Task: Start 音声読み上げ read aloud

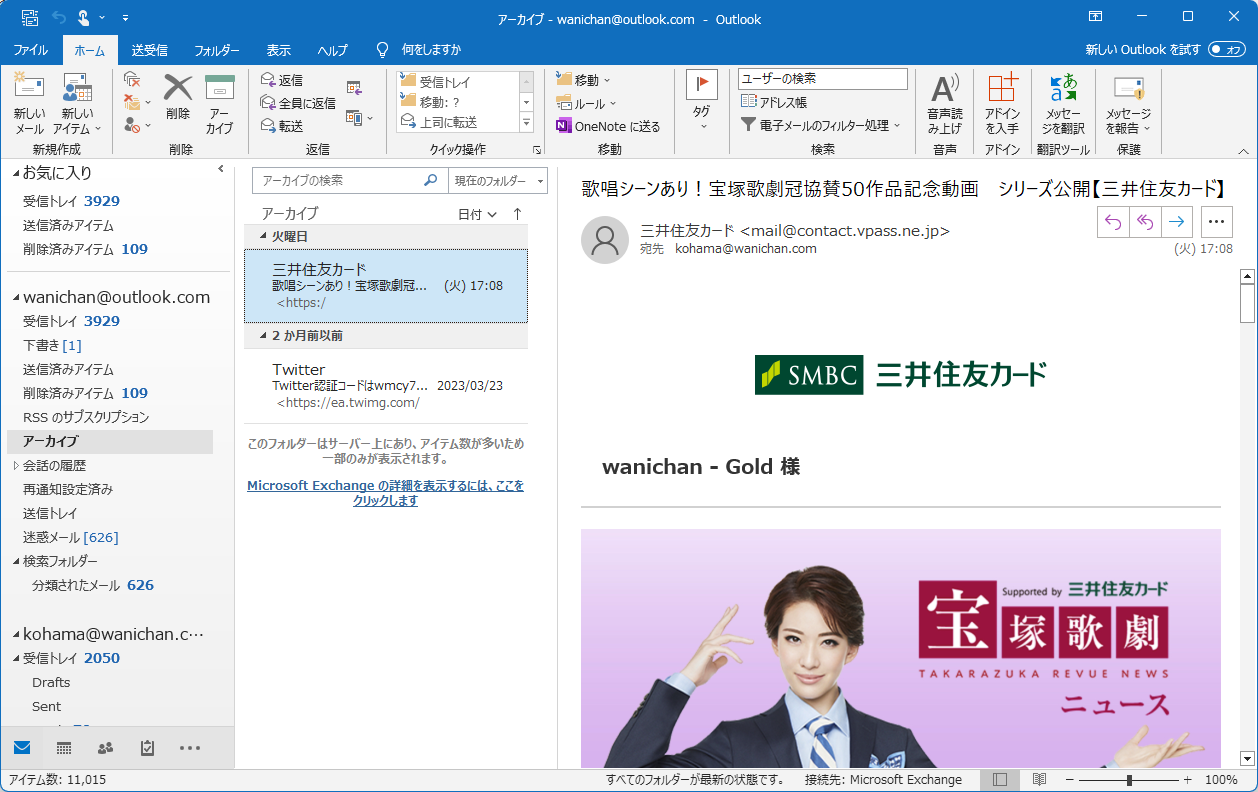Action: pyautogui.click(x=945, y=104)
